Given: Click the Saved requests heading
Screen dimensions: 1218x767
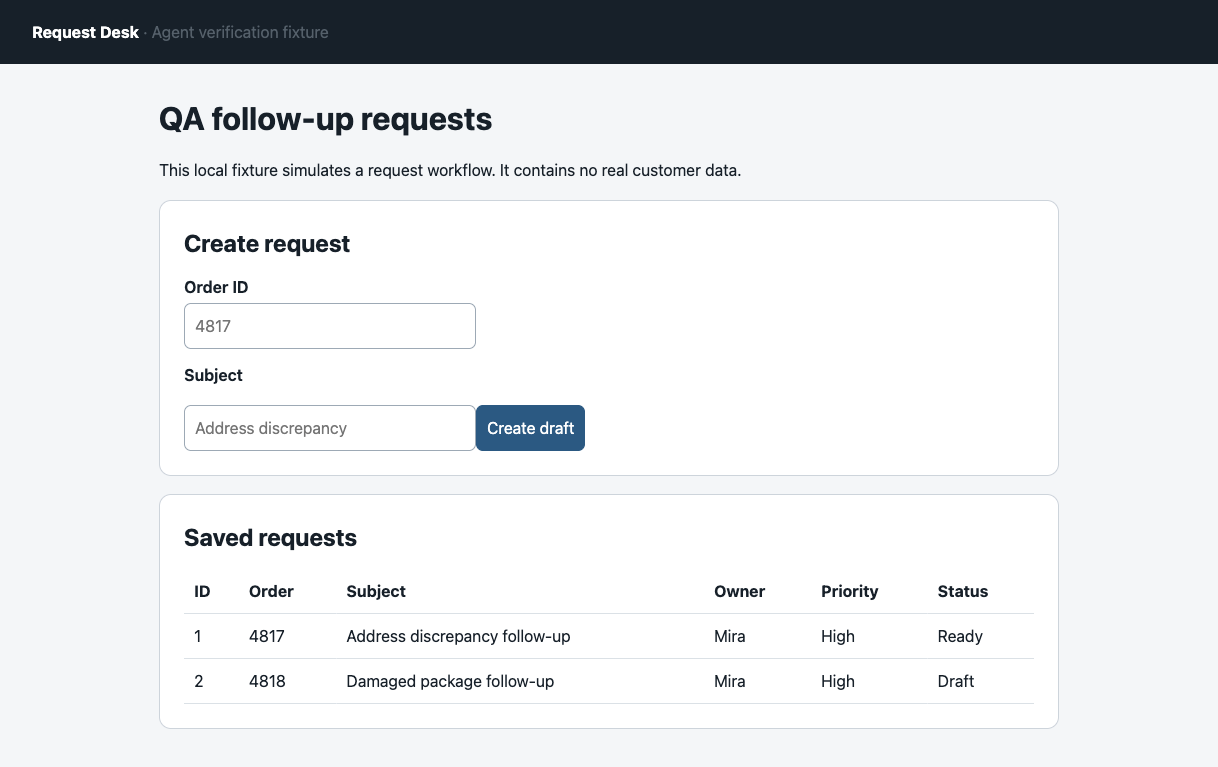Looking at the screenshot, I should [270, 538].
